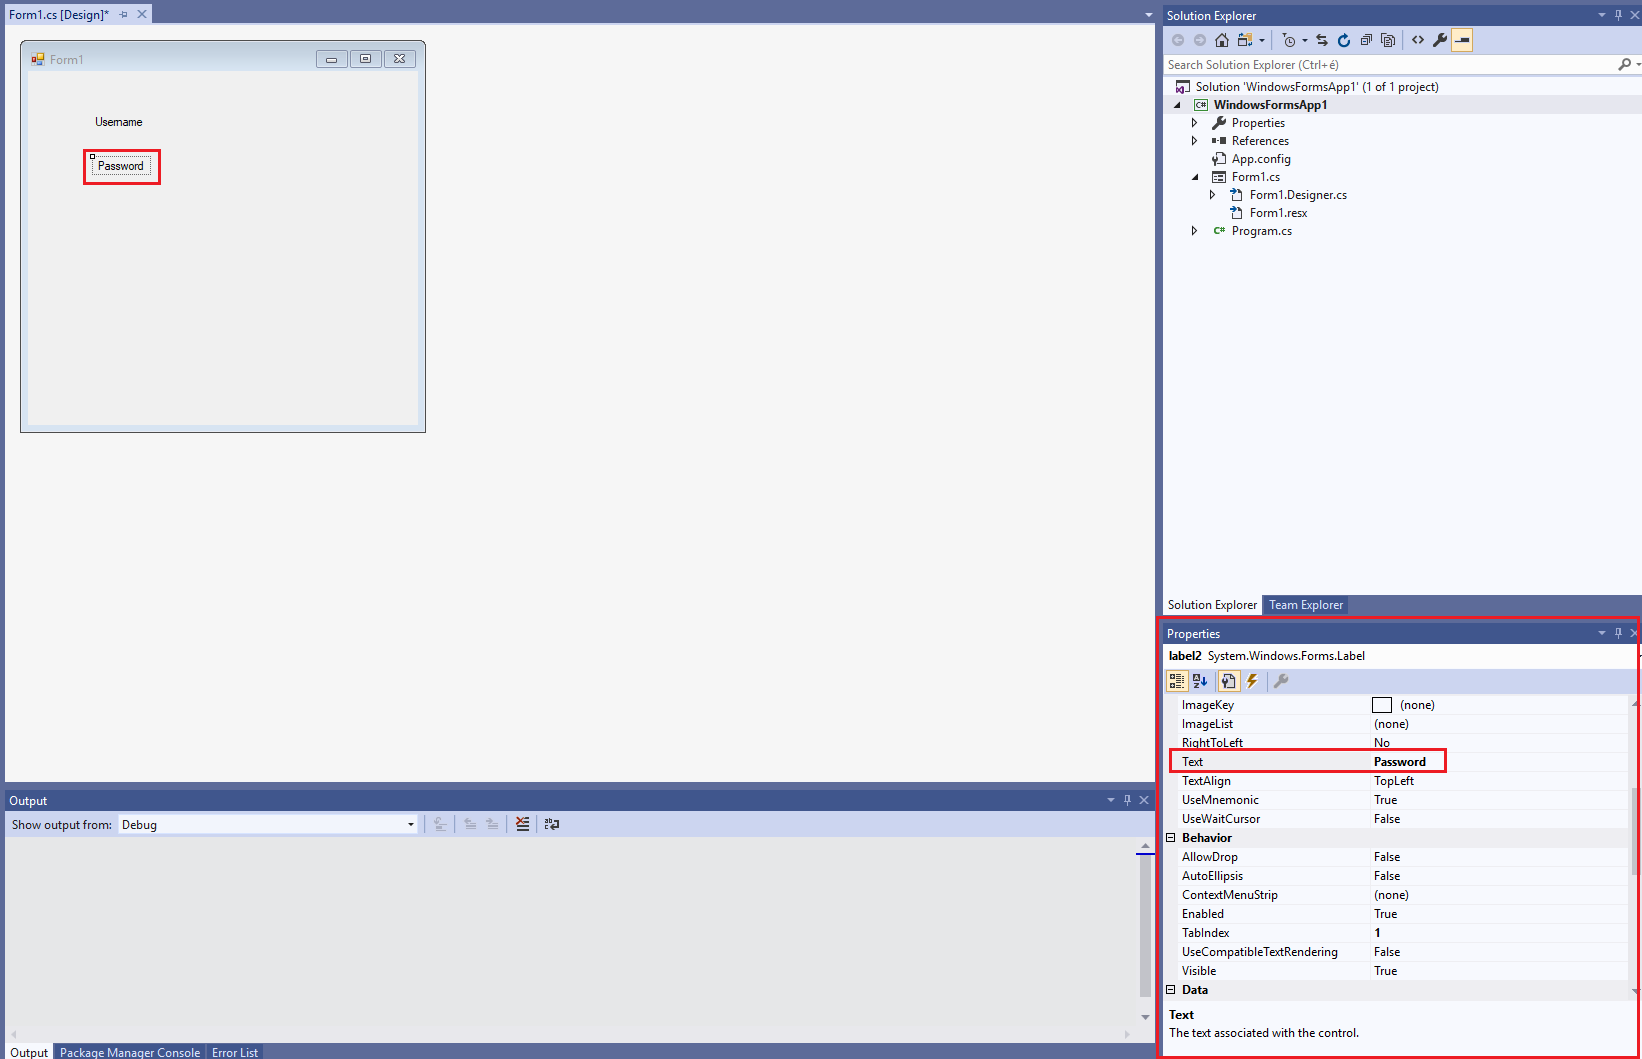This screenshot has width=1642, height=1059.
Task: Select the Output tab at the bottom
Action: pyautogui.click(x=29, y=1052)
